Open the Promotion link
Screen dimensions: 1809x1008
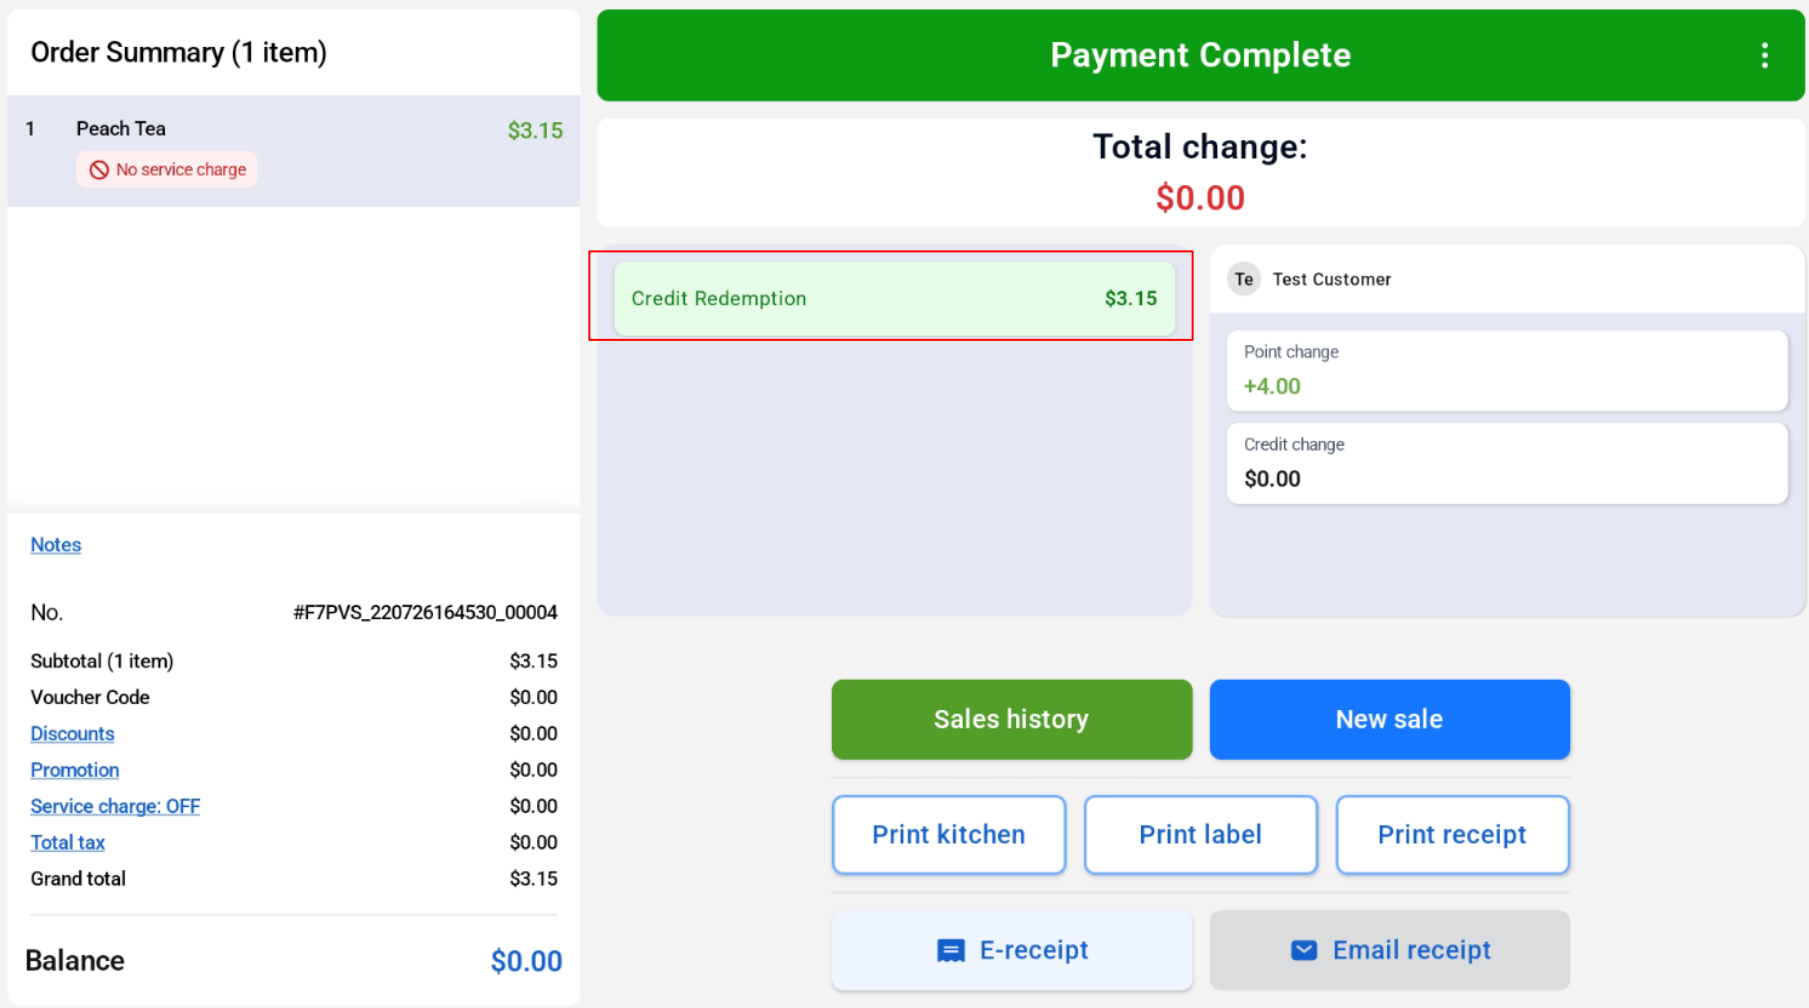point(75,770)
